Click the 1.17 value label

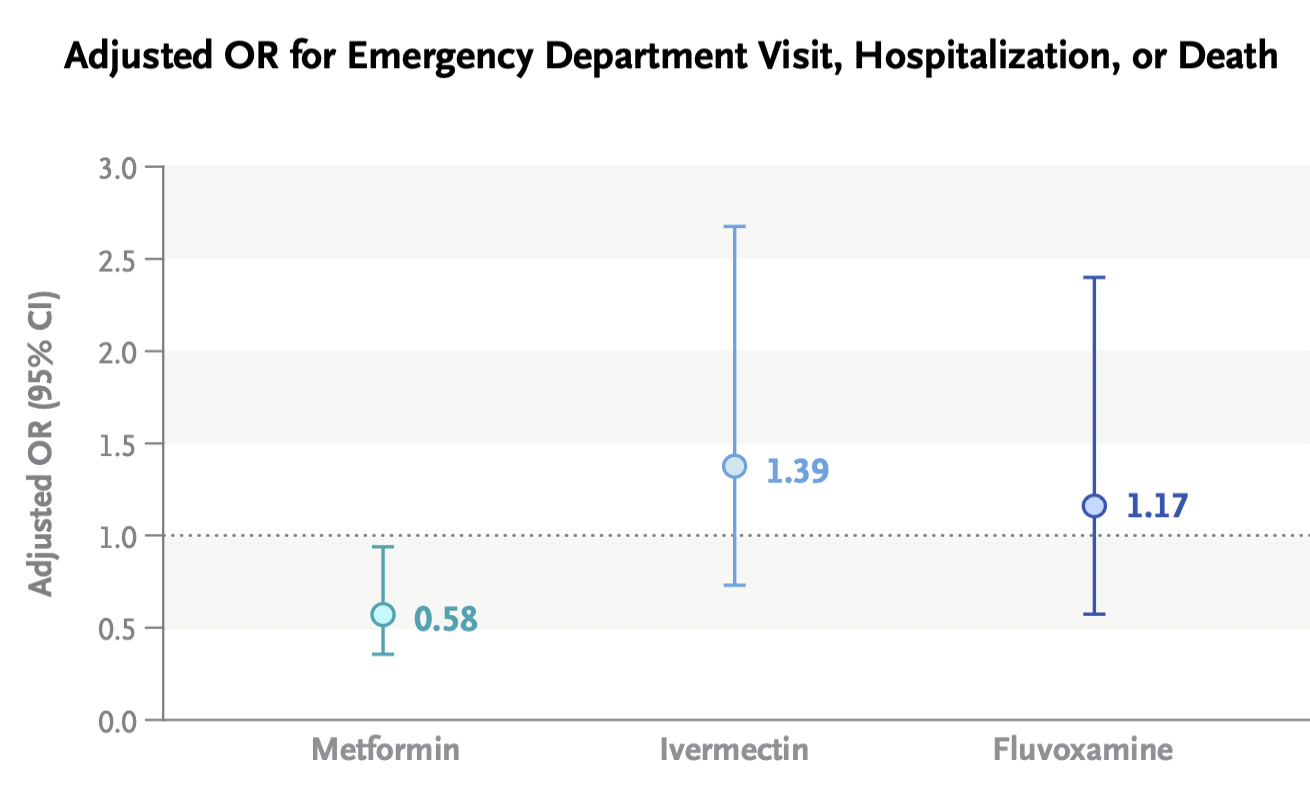pyautogui.click(x=1157, y=506)
